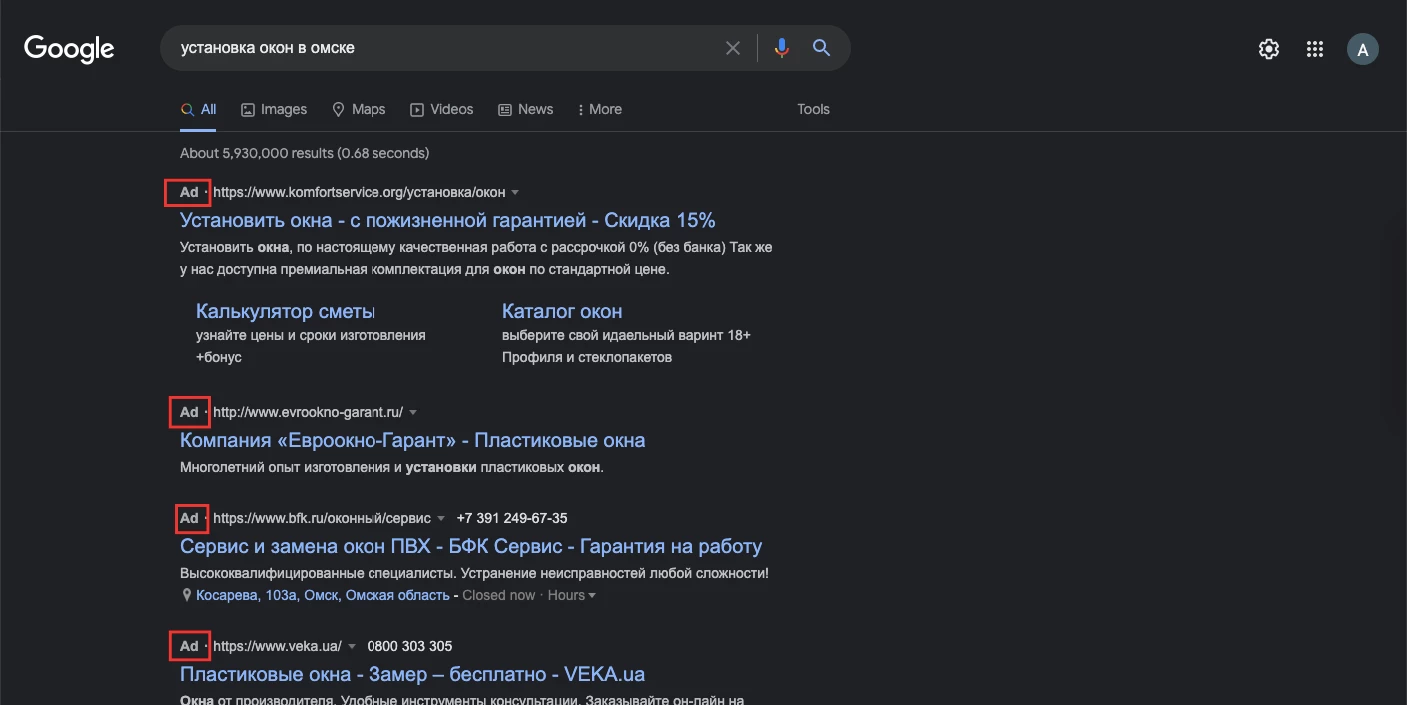Open 'Сервис и замена окон ПВХ' ad
The width and height of the screenshot is (1407, 705).
pyautogui.click(x=471, y=546)
